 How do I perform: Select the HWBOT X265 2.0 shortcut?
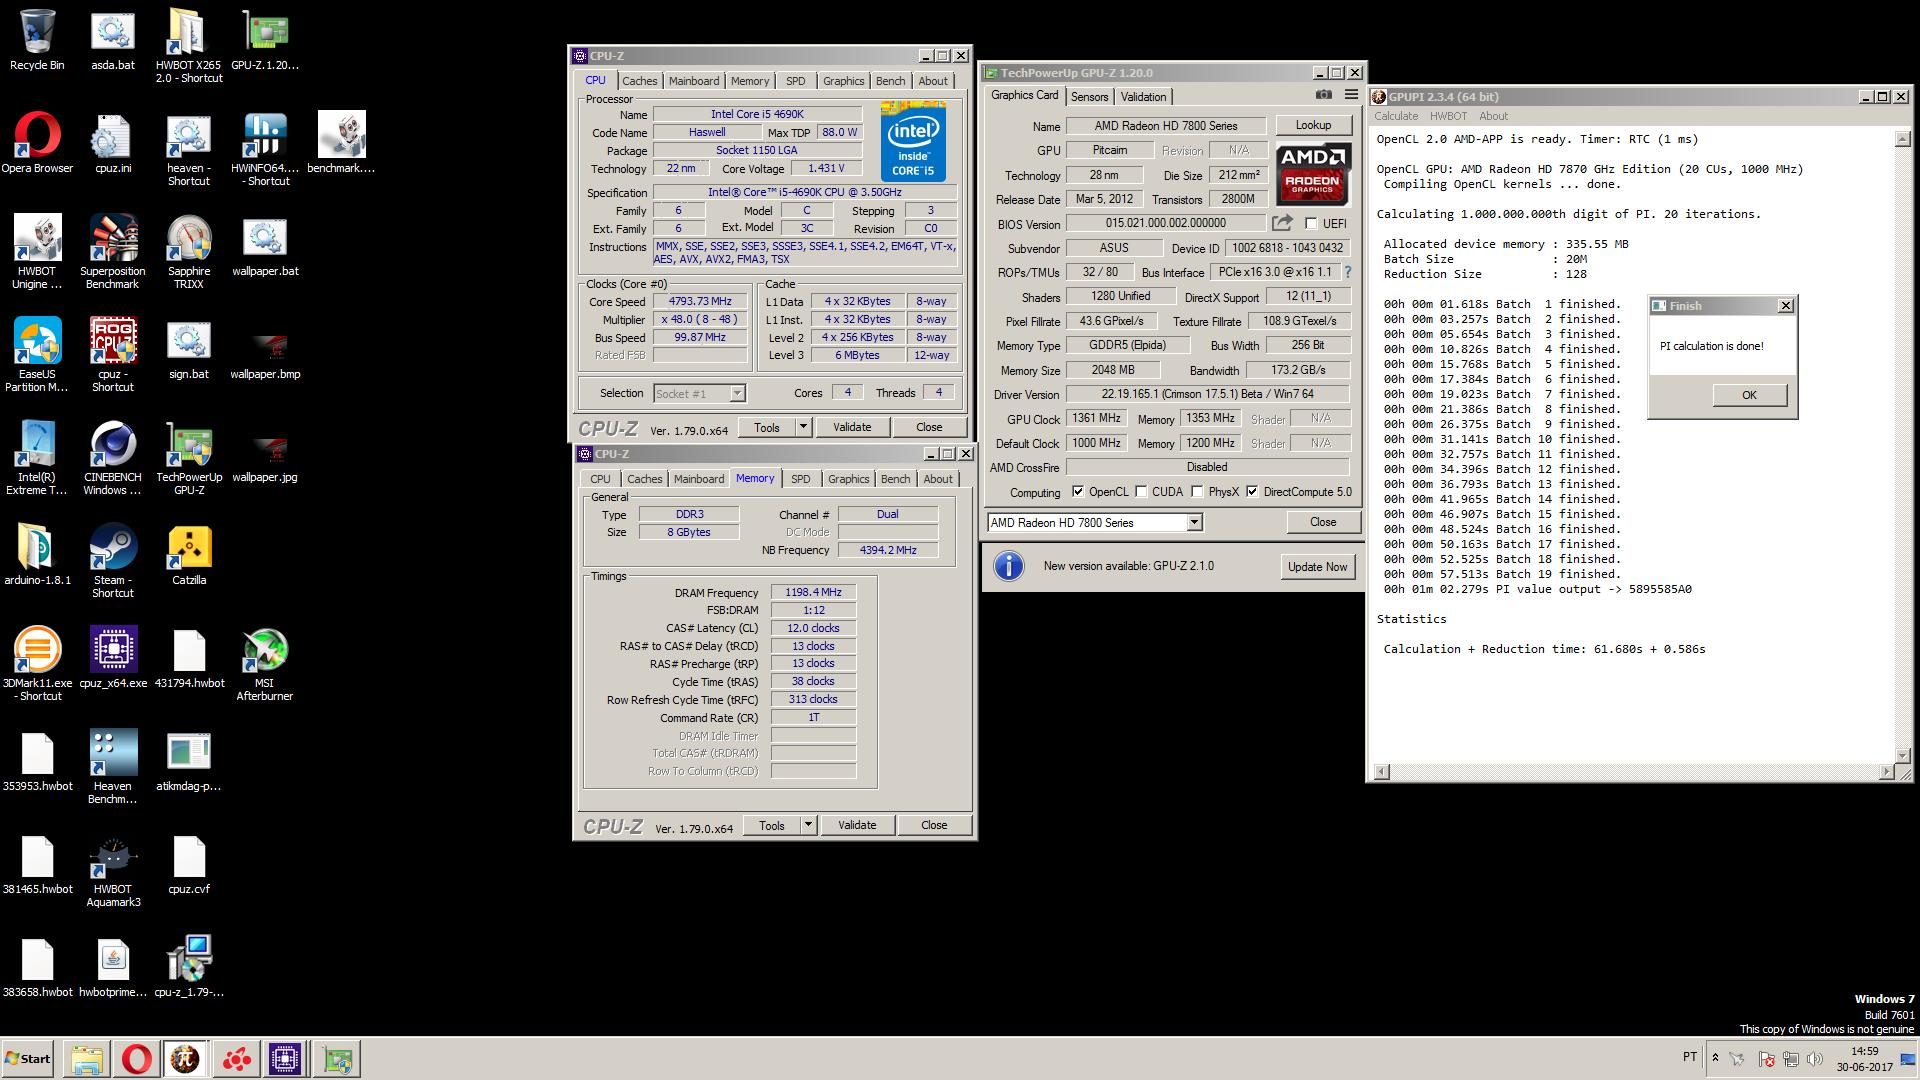[x=189, y=46]
